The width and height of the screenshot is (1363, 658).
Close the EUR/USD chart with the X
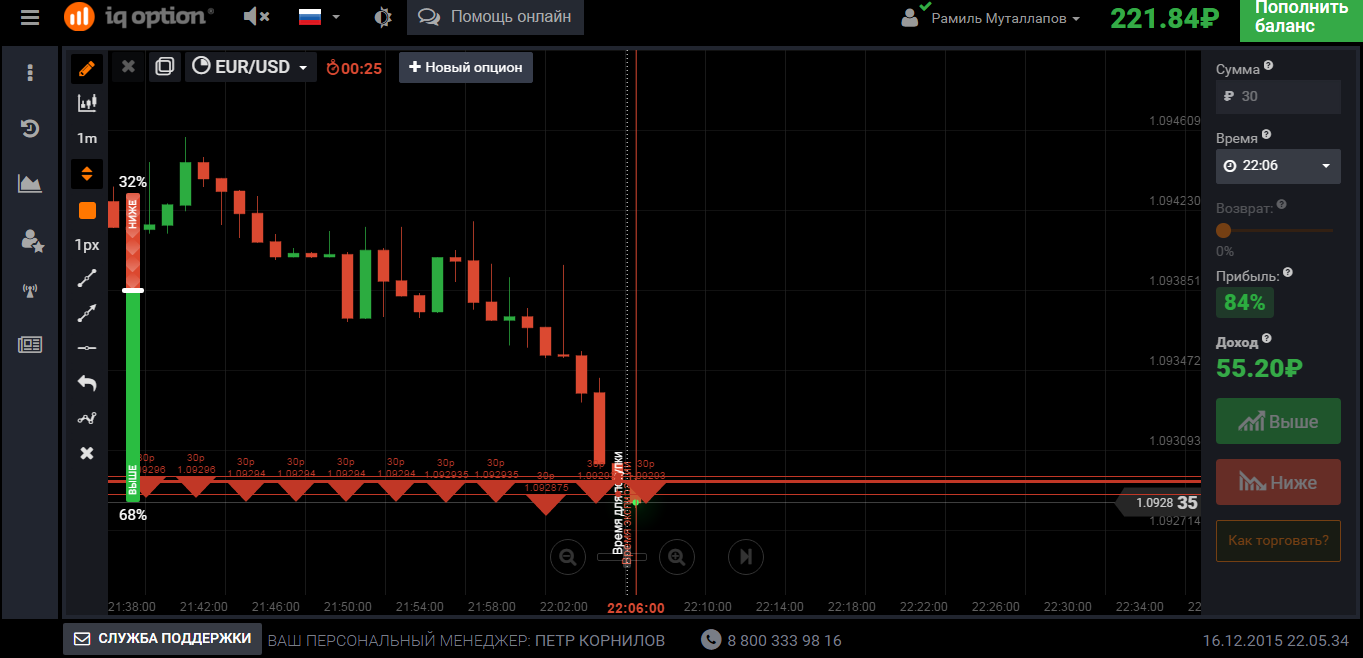(128, 67)
